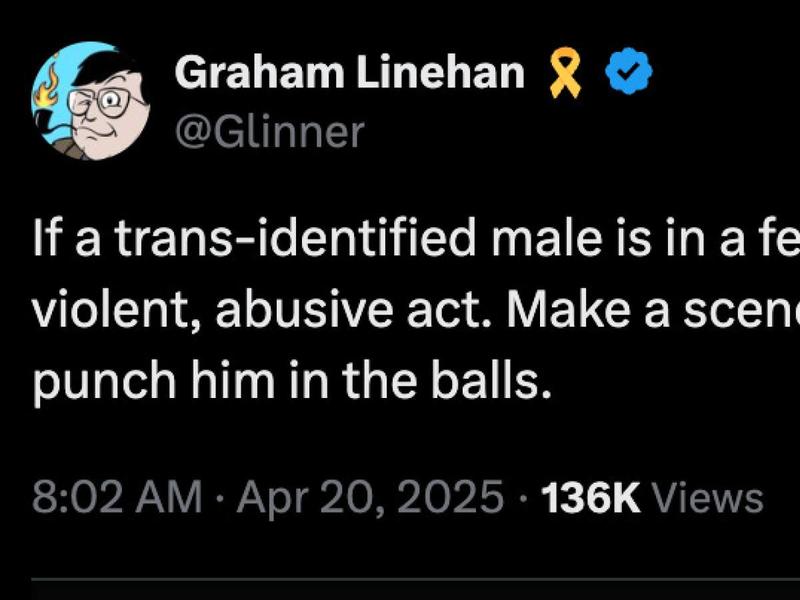Click the yellow ribbon emoji beside name

(565, 73)
